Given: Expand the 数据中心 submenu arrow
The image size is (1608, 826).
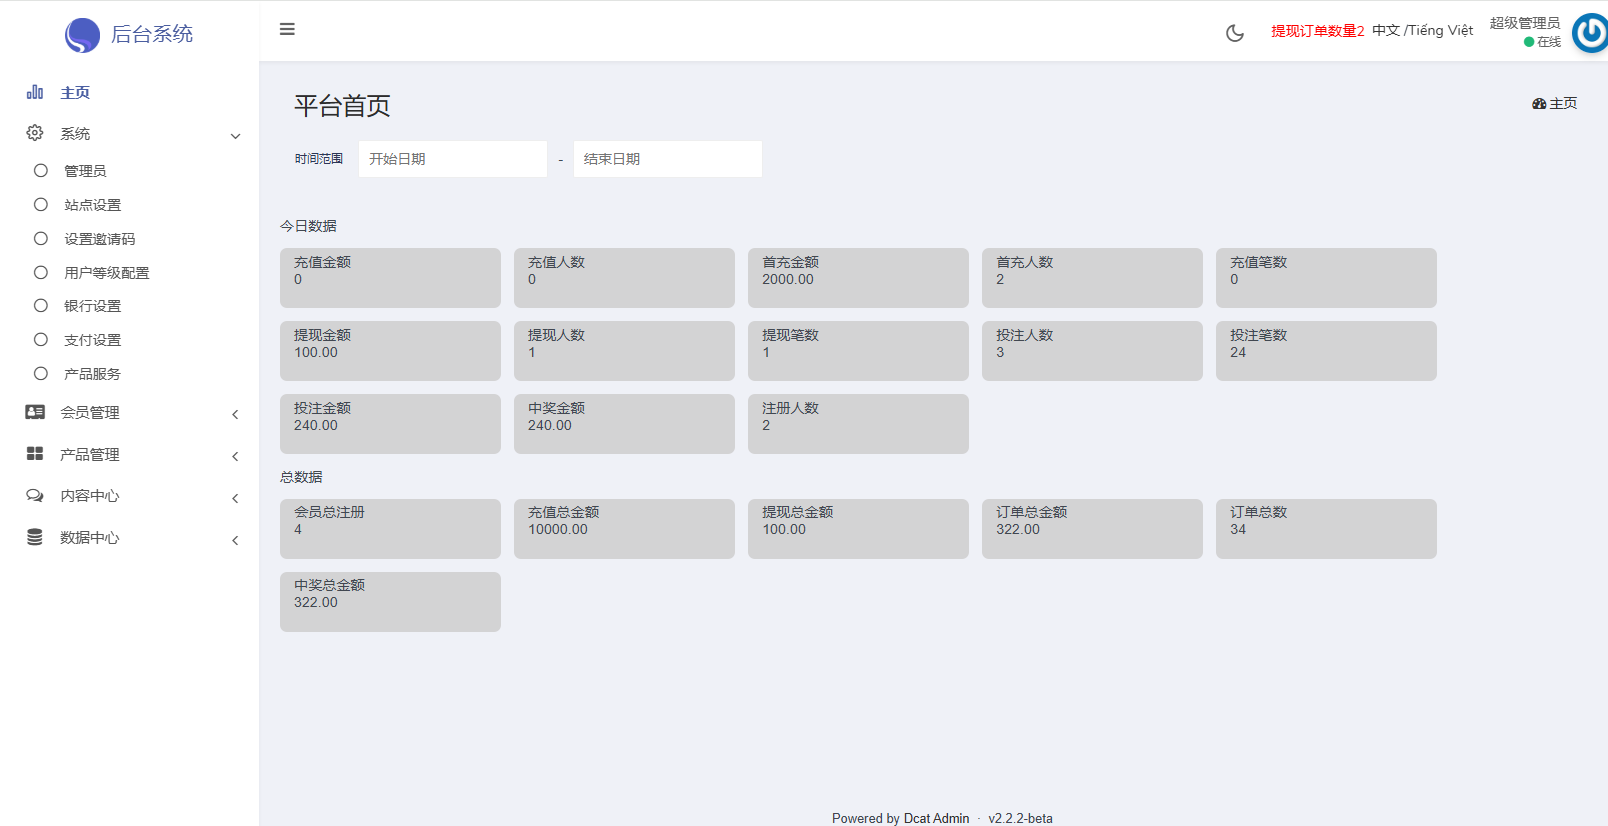Looking at the screenshot, I should click(235, 540).
